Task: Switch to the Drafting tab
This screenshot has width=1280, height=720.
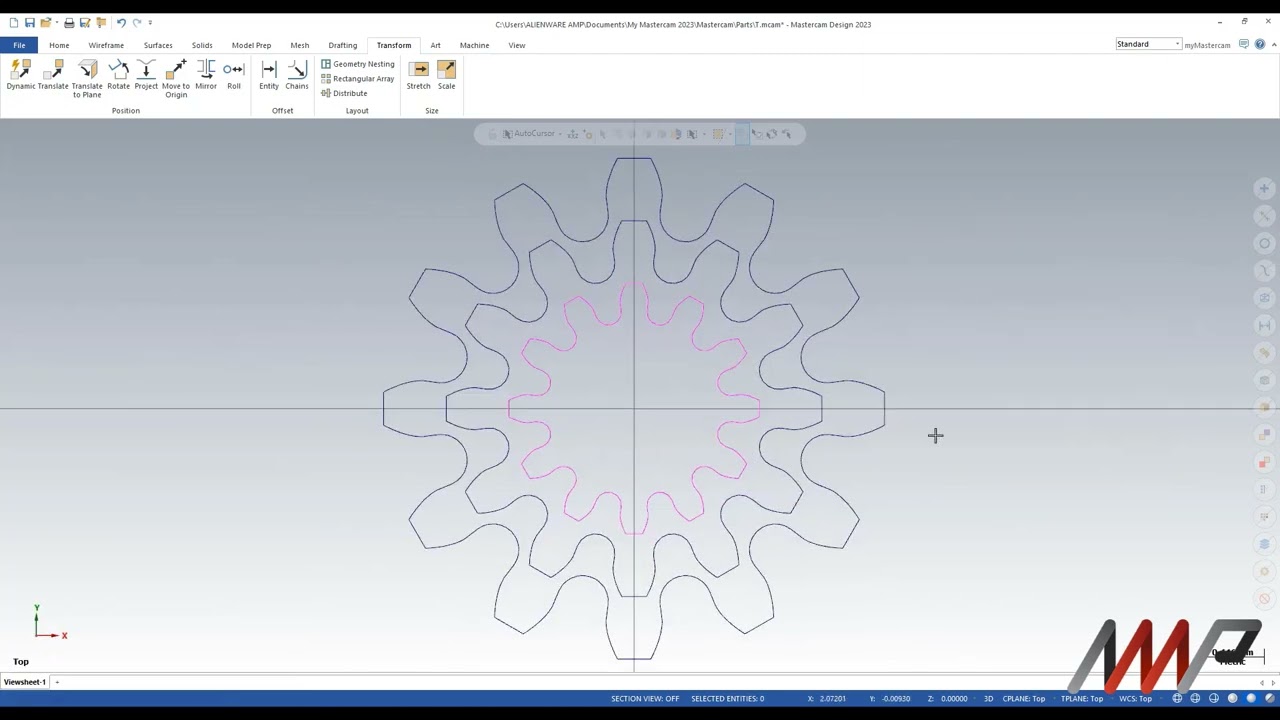Action: [343, 45]
